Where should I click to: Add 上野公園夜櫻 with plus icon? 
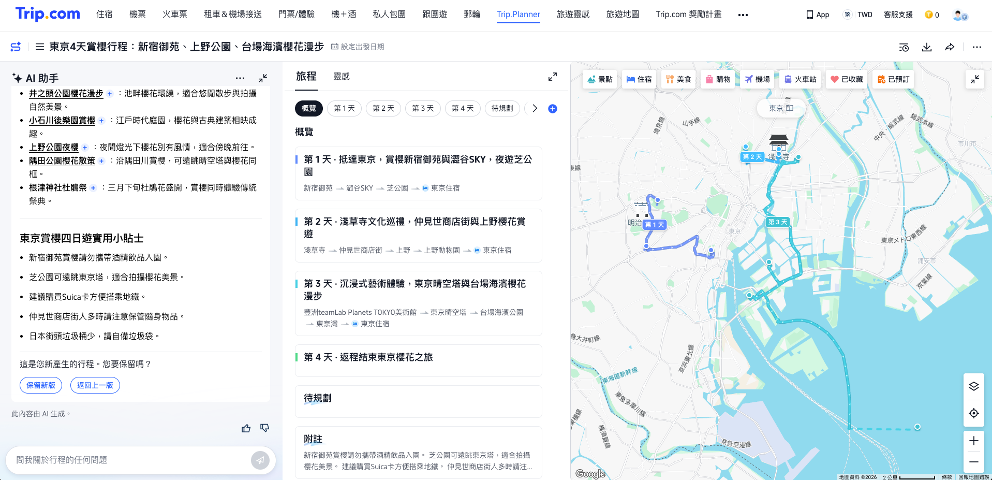point(85,147)
